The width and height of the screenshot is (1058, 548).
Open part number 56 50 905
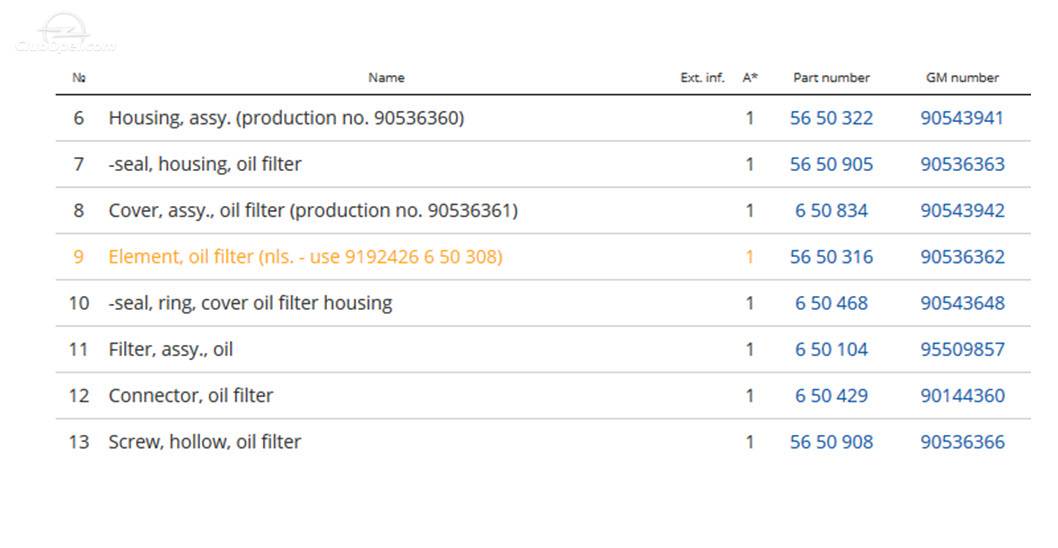[x=831, y=164]
